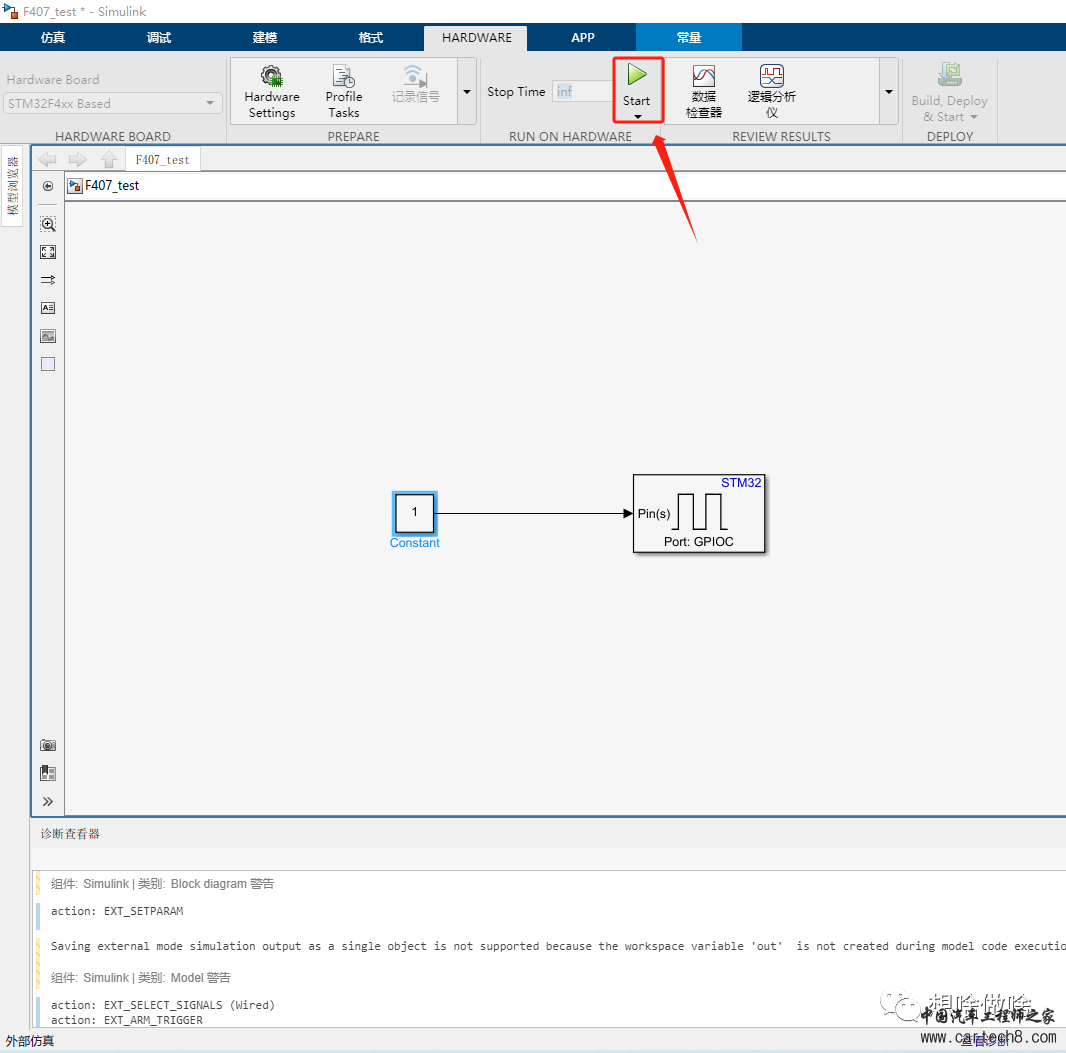Add an area box to canvas
The width and height of the screenshot is (1066, 1053).
[48, 364]
